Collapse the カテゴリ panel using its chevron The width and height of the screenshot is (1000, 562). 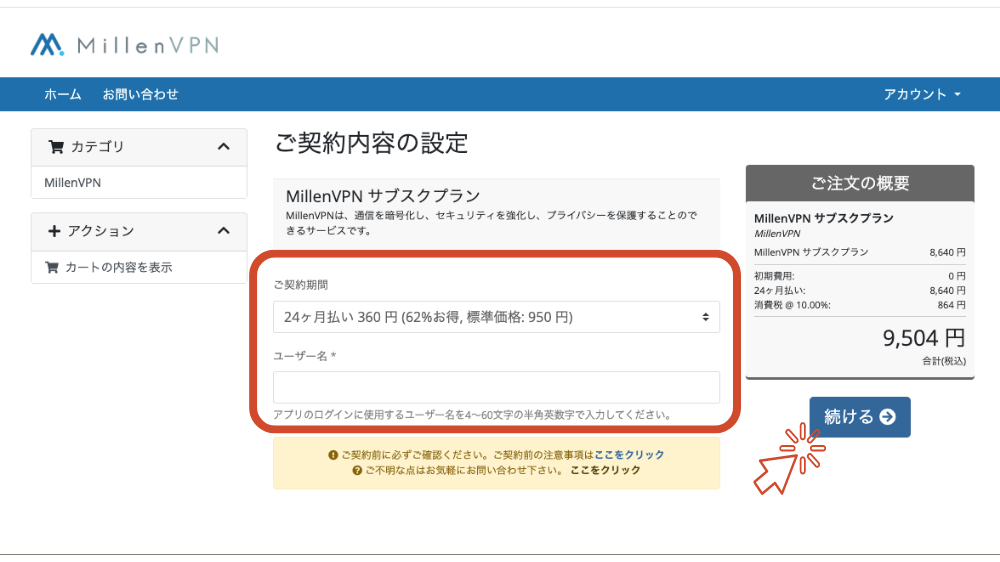coord(223,147)
